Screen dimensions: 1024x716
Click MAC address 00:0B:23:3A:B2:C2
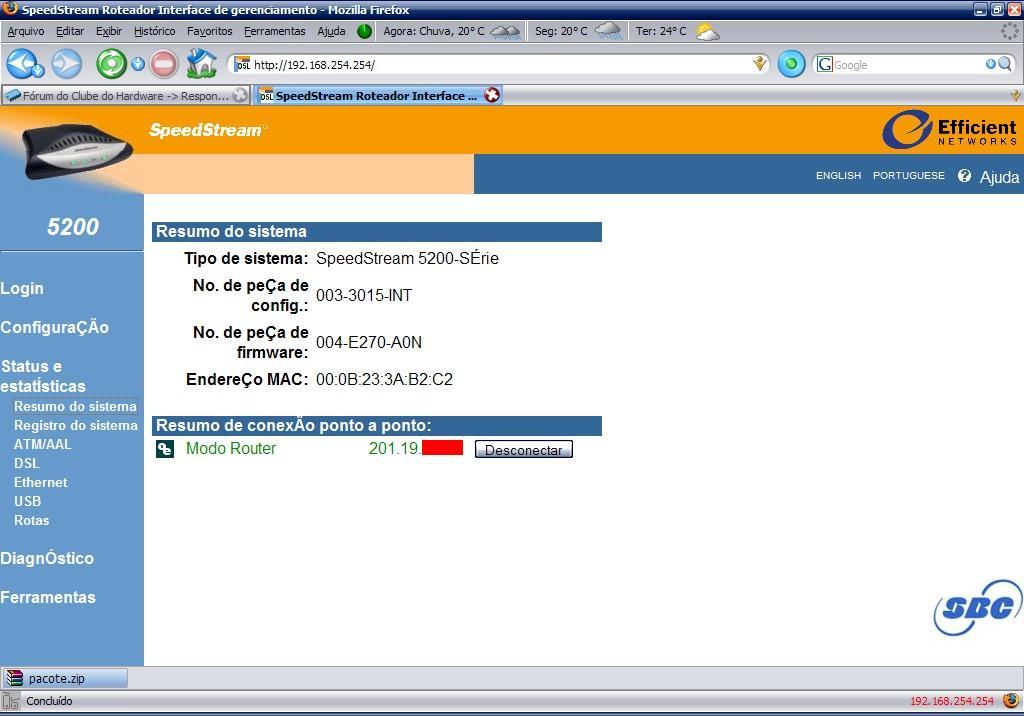pos(385,380)
